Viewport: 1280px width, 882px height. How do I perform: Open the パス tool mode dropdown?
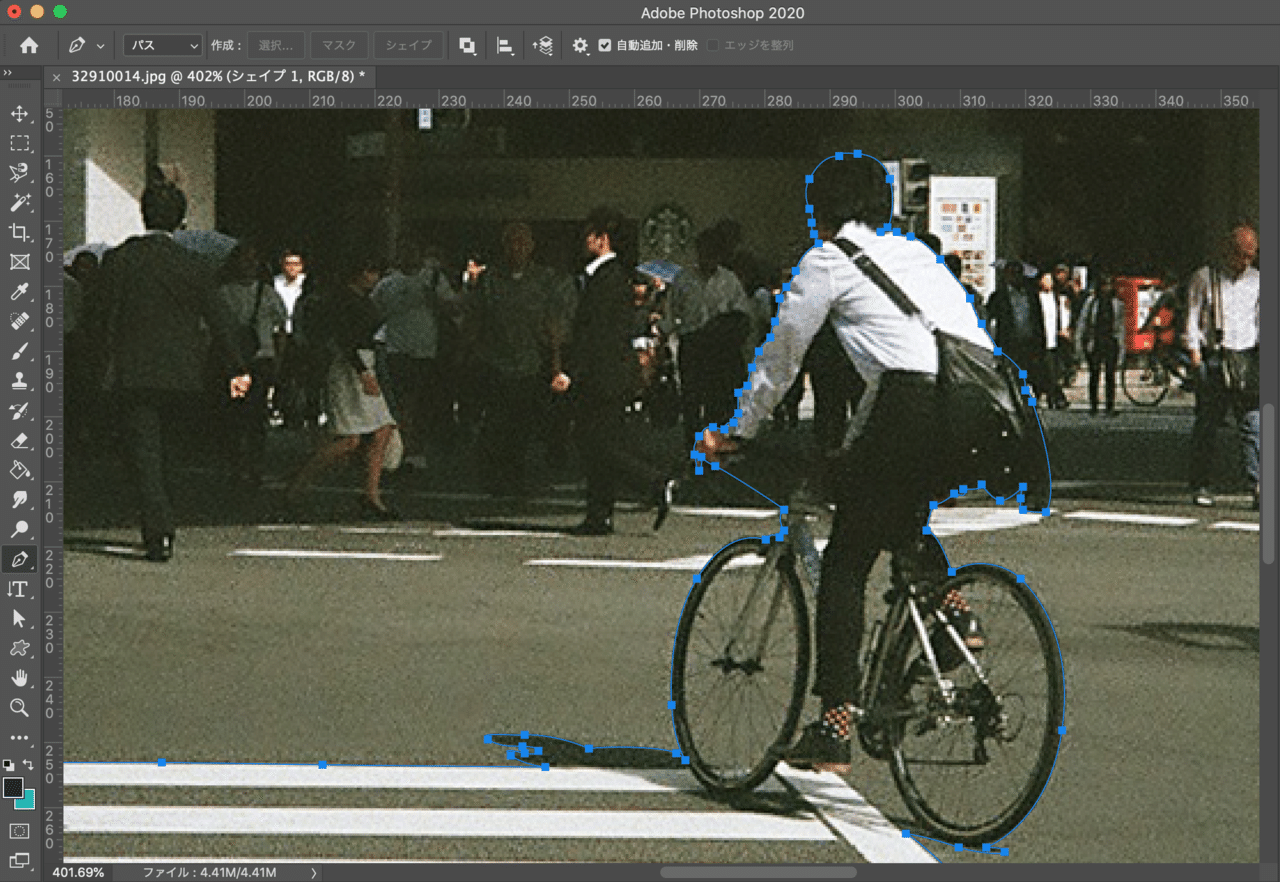point(163,45)
